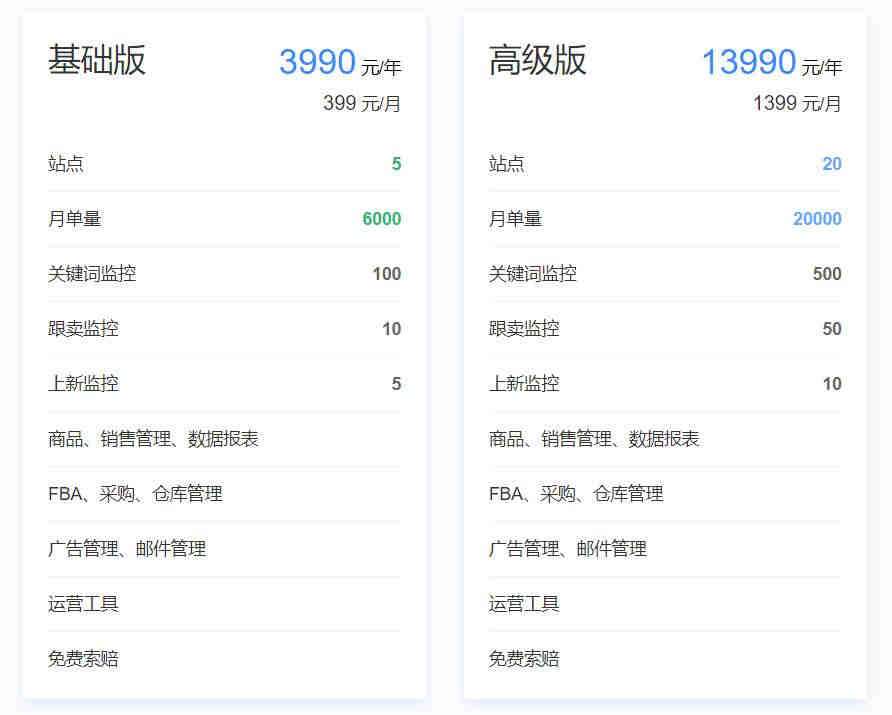Viewport: 892px width, 715px height.
Task: Click 月单量 value 6000
Action: coord(382,219)
